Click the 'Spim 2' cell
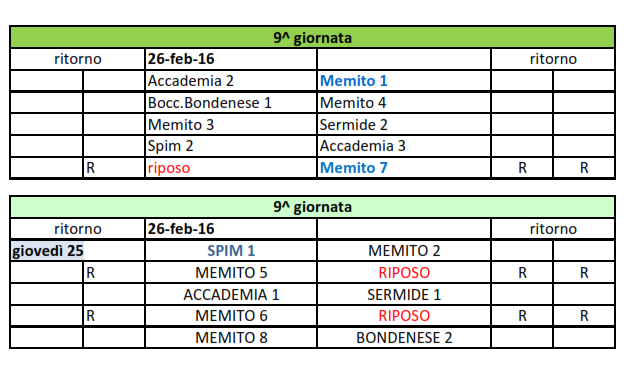Screen dimensions: 642x371 tap(231, 146)
